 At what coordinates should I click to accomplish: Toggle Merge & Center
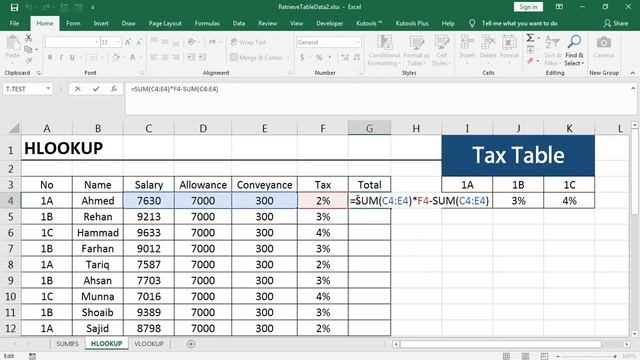pyautogui.click(x=256, y=58)
